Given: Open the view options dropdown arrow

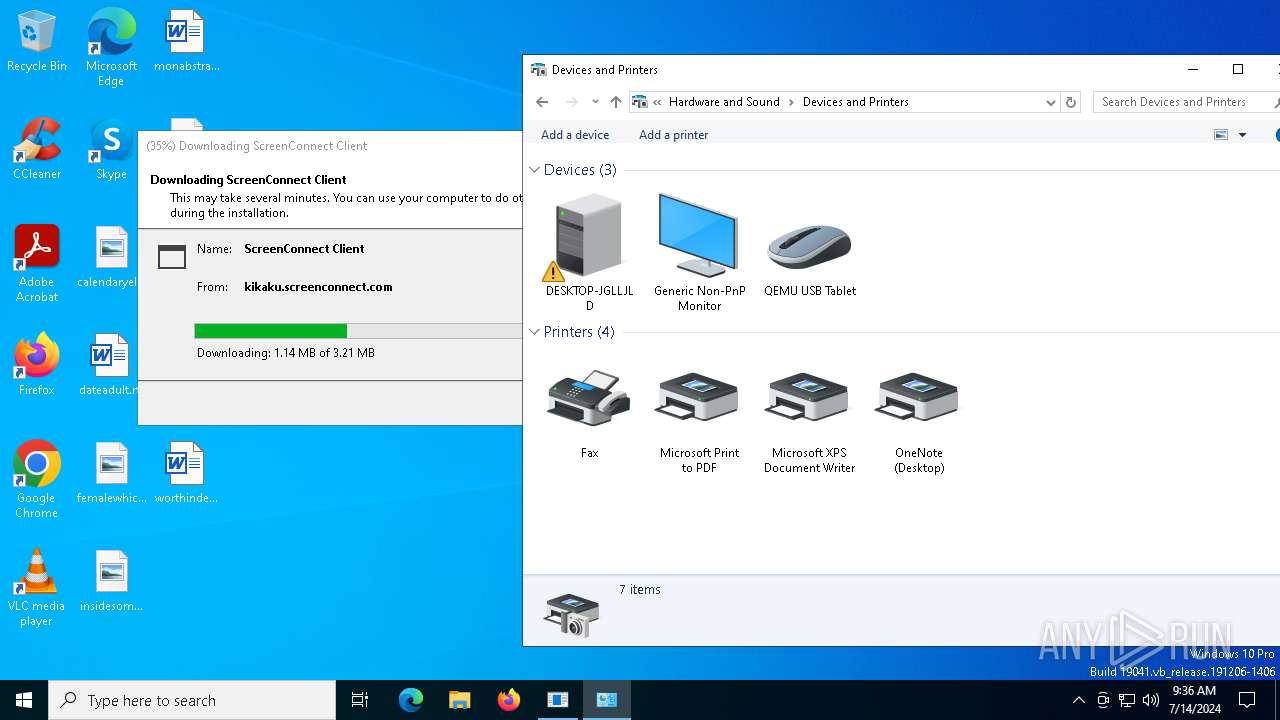Looking at the screenshot, I should point(1243,135).
